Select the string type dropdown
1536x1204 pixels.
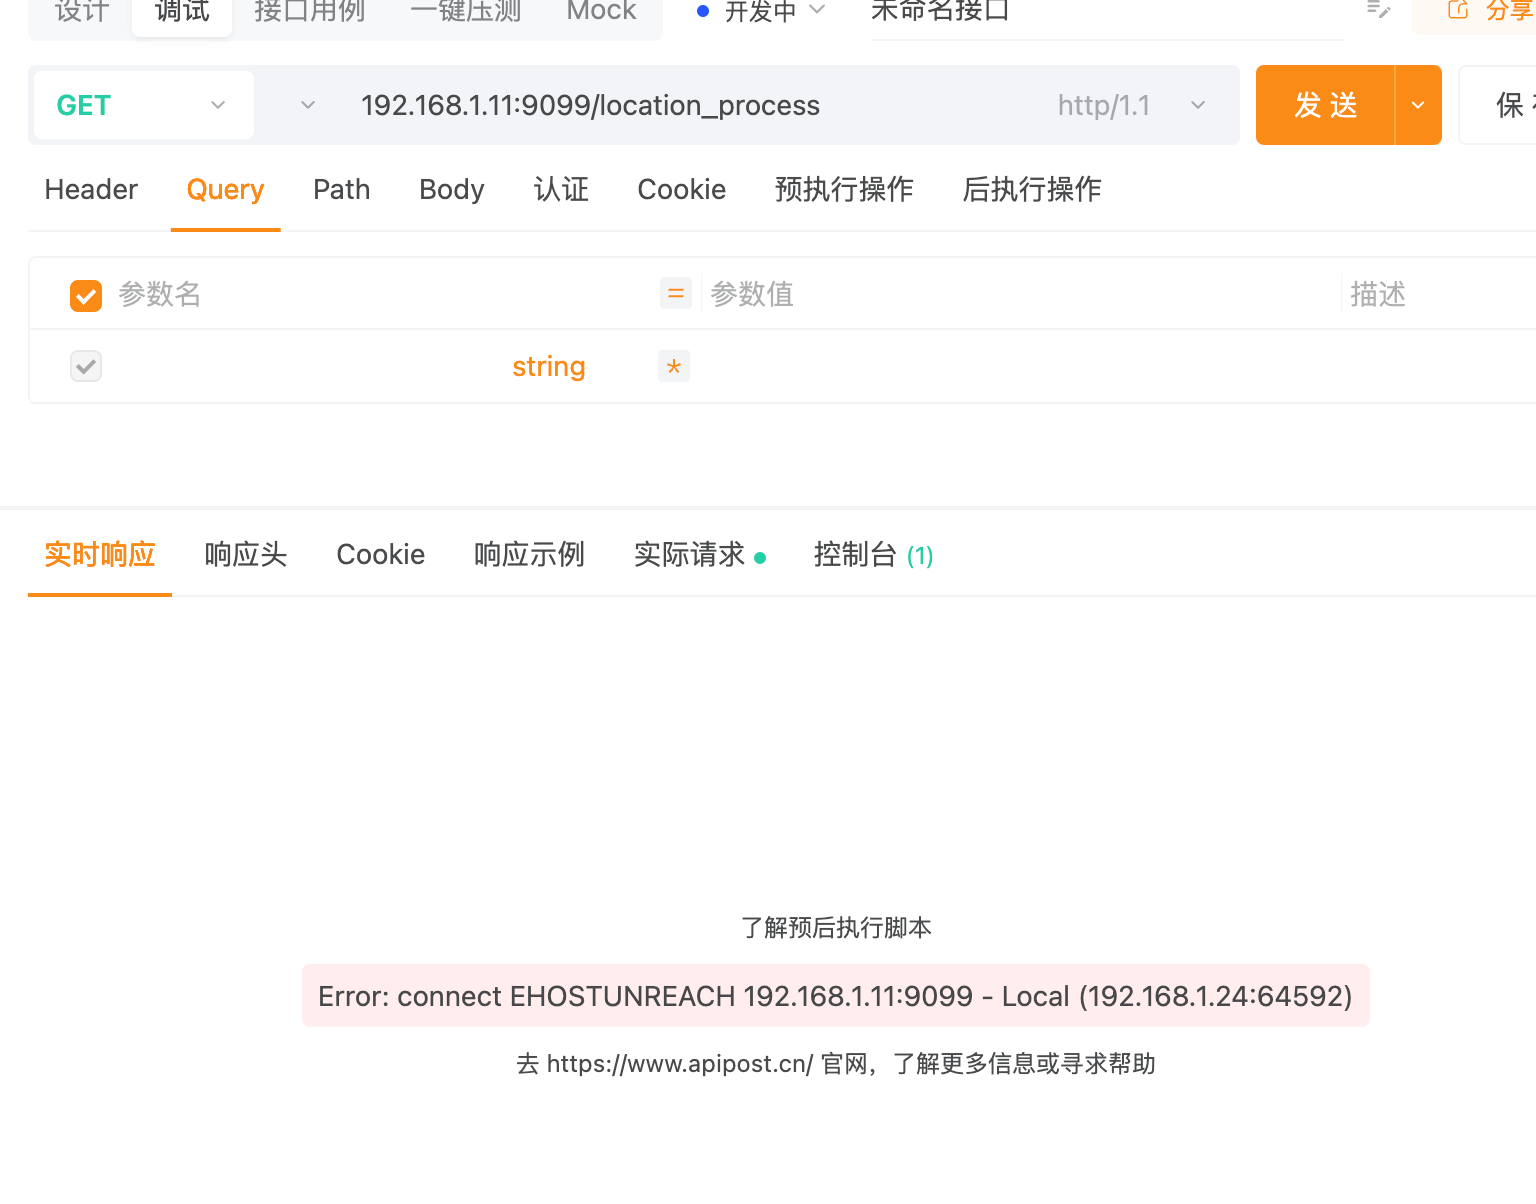point(549,367)
